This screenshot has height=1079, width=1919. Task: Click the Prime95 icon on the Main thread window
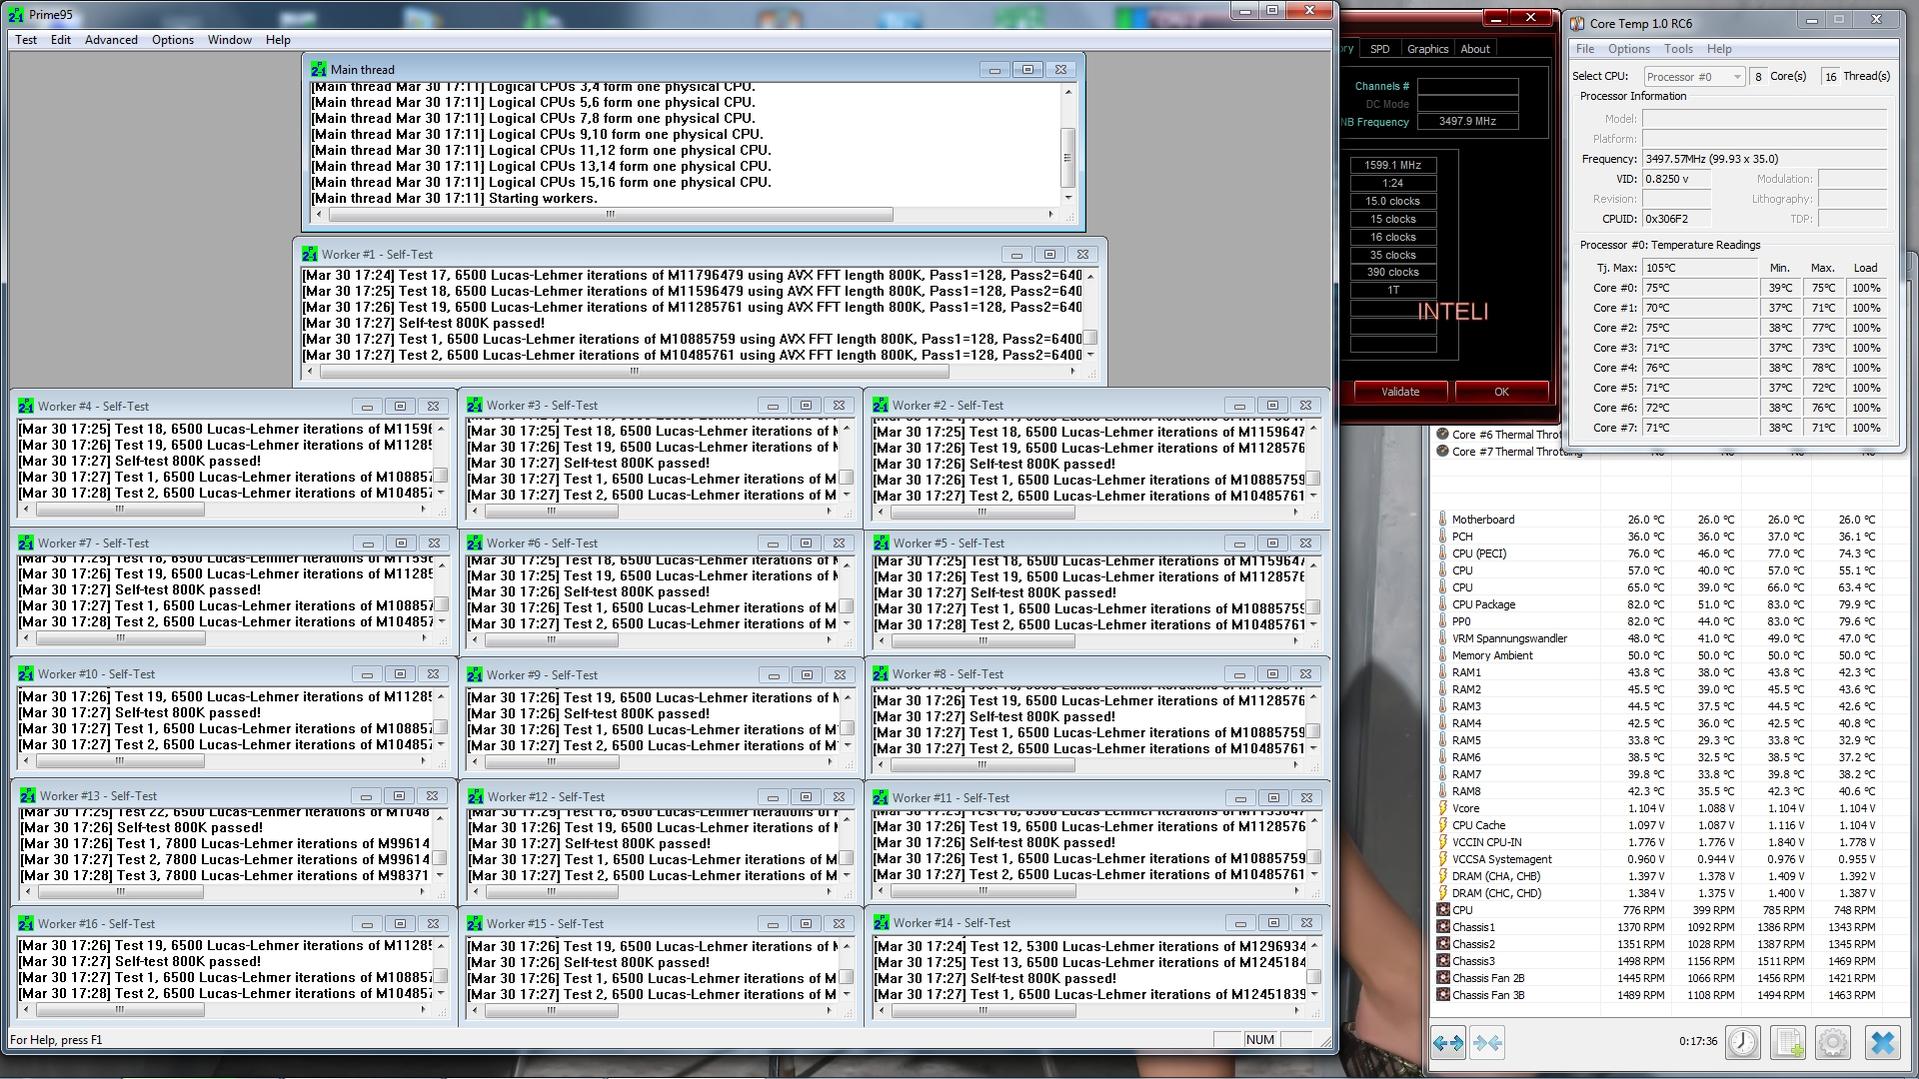[x=318, y=69]
